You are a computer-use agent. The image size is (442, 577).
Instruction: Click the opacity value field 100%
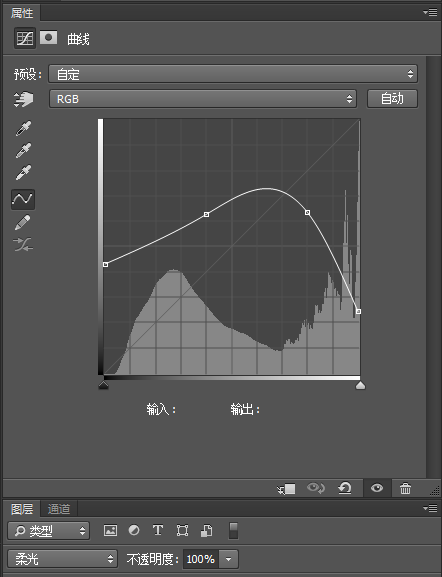pos(201,559)
